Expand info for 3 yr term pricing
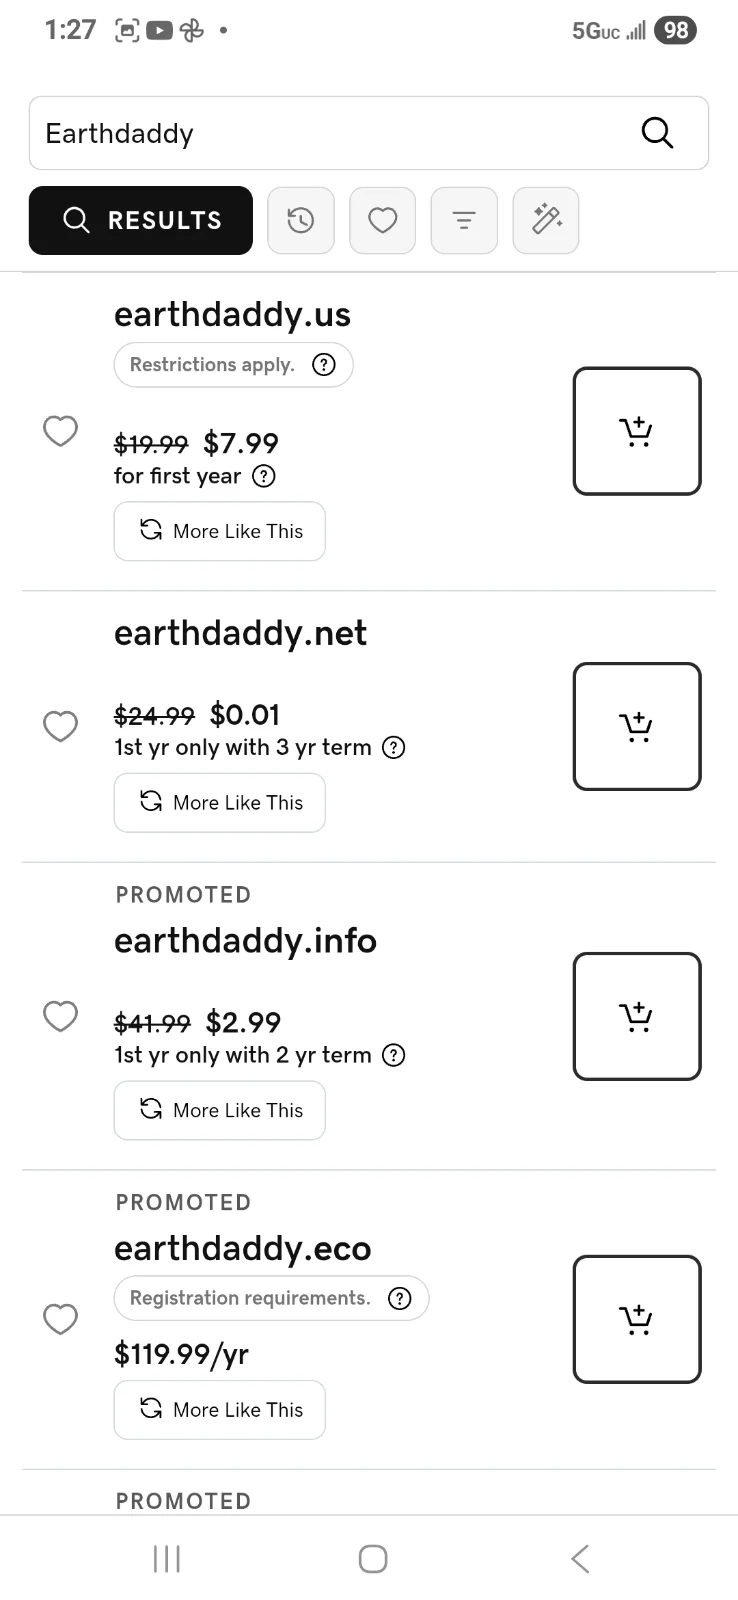Screen dimensions: 738x1600 coord(395,747)
